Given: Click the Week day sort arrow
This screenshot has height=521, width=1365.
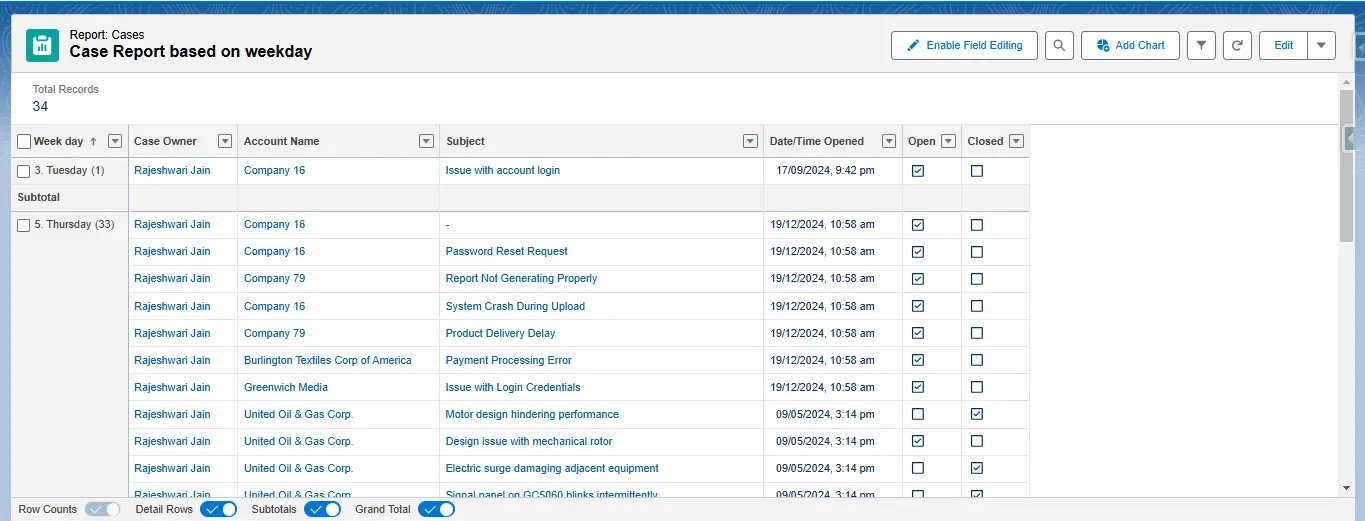Looking at the screenshot, I should pyautogui.click(x=93, y=142).
